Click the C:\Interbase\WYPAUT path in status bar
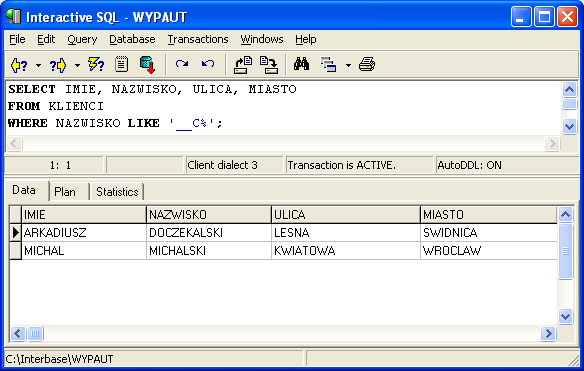Screen dimensions: 584x371 pyautogui.click(x=59, y=359)
